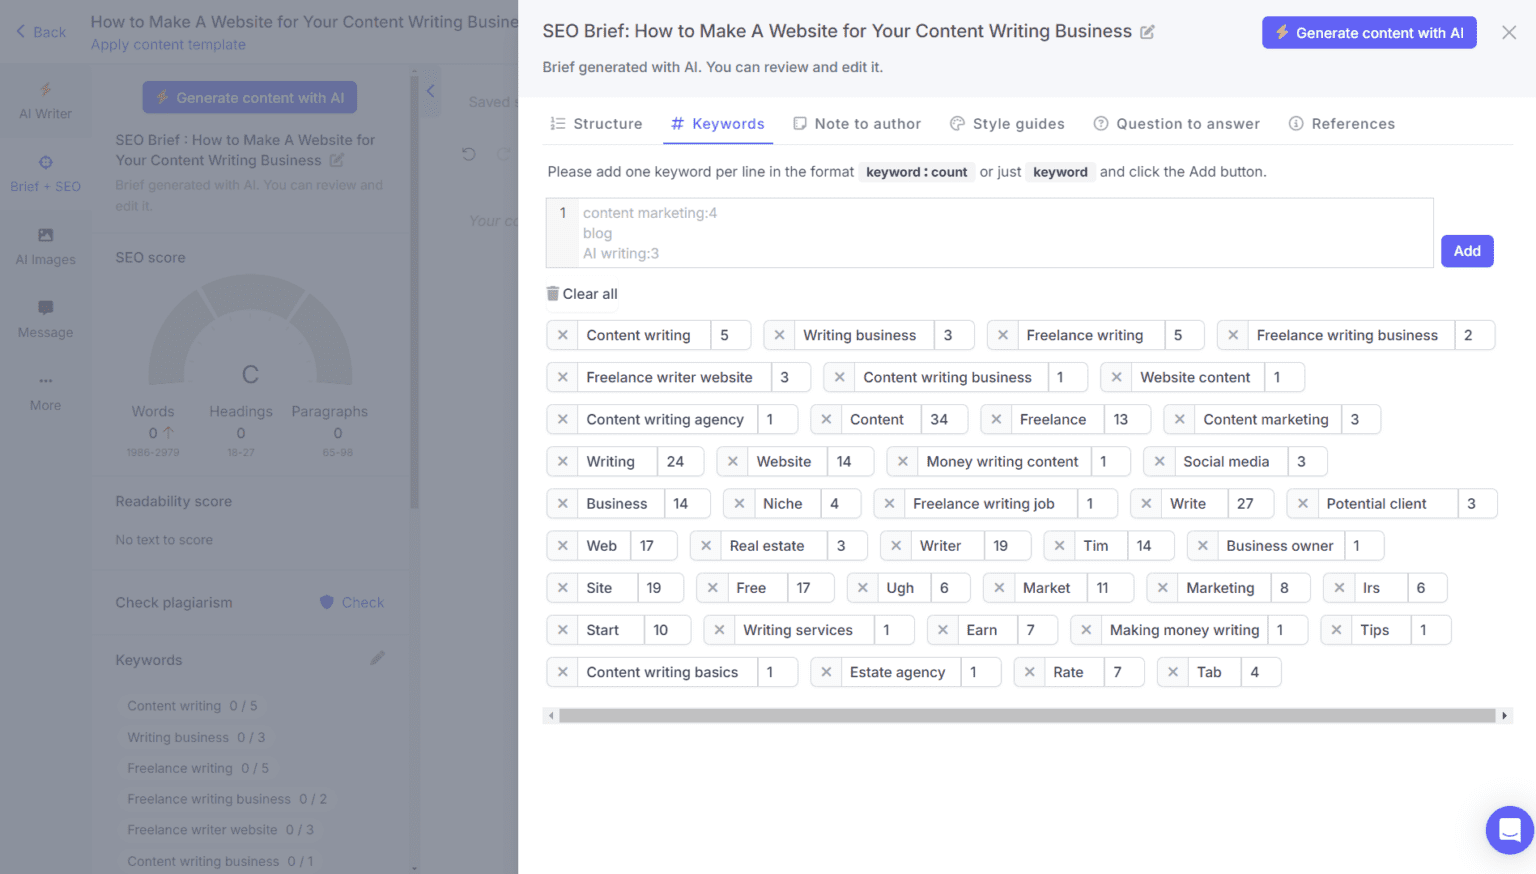Clear all keywords using the trash icon

click(552, 293)
